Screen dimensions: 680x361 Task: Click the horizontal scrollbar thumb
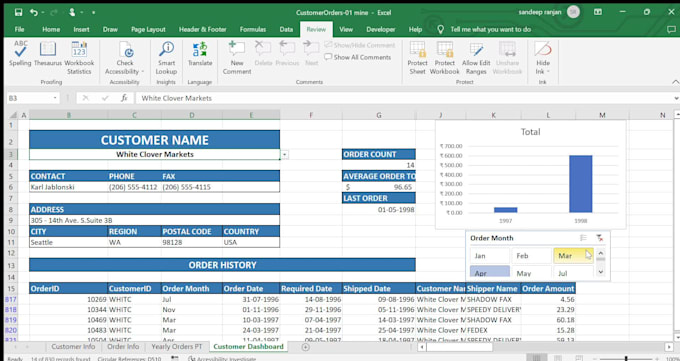(x=460, y=347)
